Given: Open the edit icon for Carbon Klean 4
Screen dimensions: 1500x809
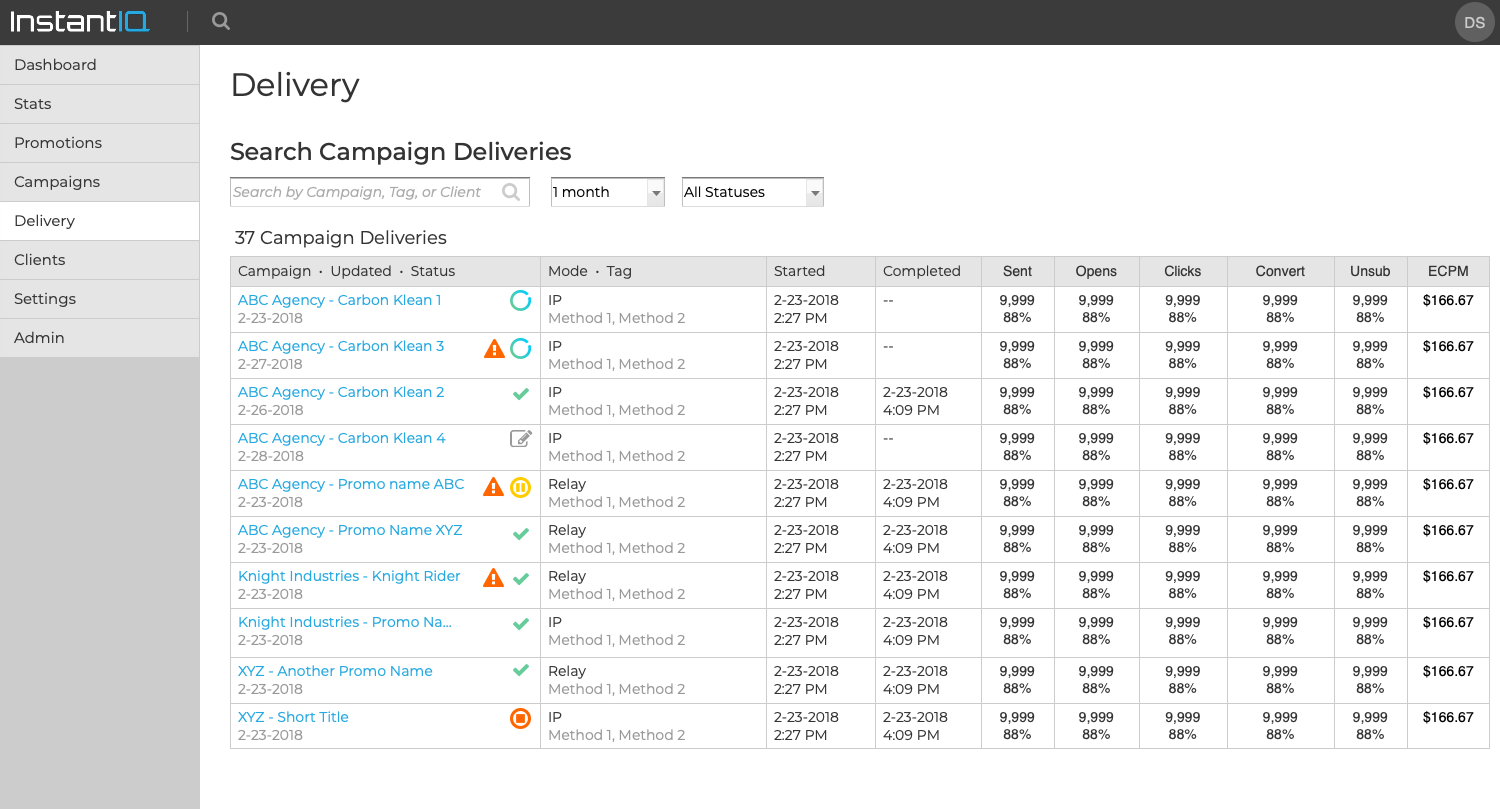Looking at the screenshot, I should point(519,439).
